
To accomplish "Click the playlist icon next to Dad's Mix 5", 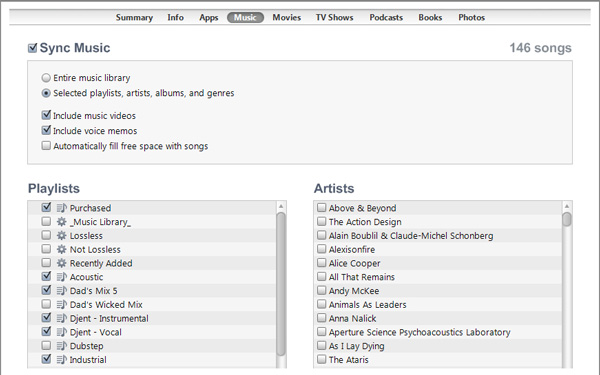I will point(62,290).
